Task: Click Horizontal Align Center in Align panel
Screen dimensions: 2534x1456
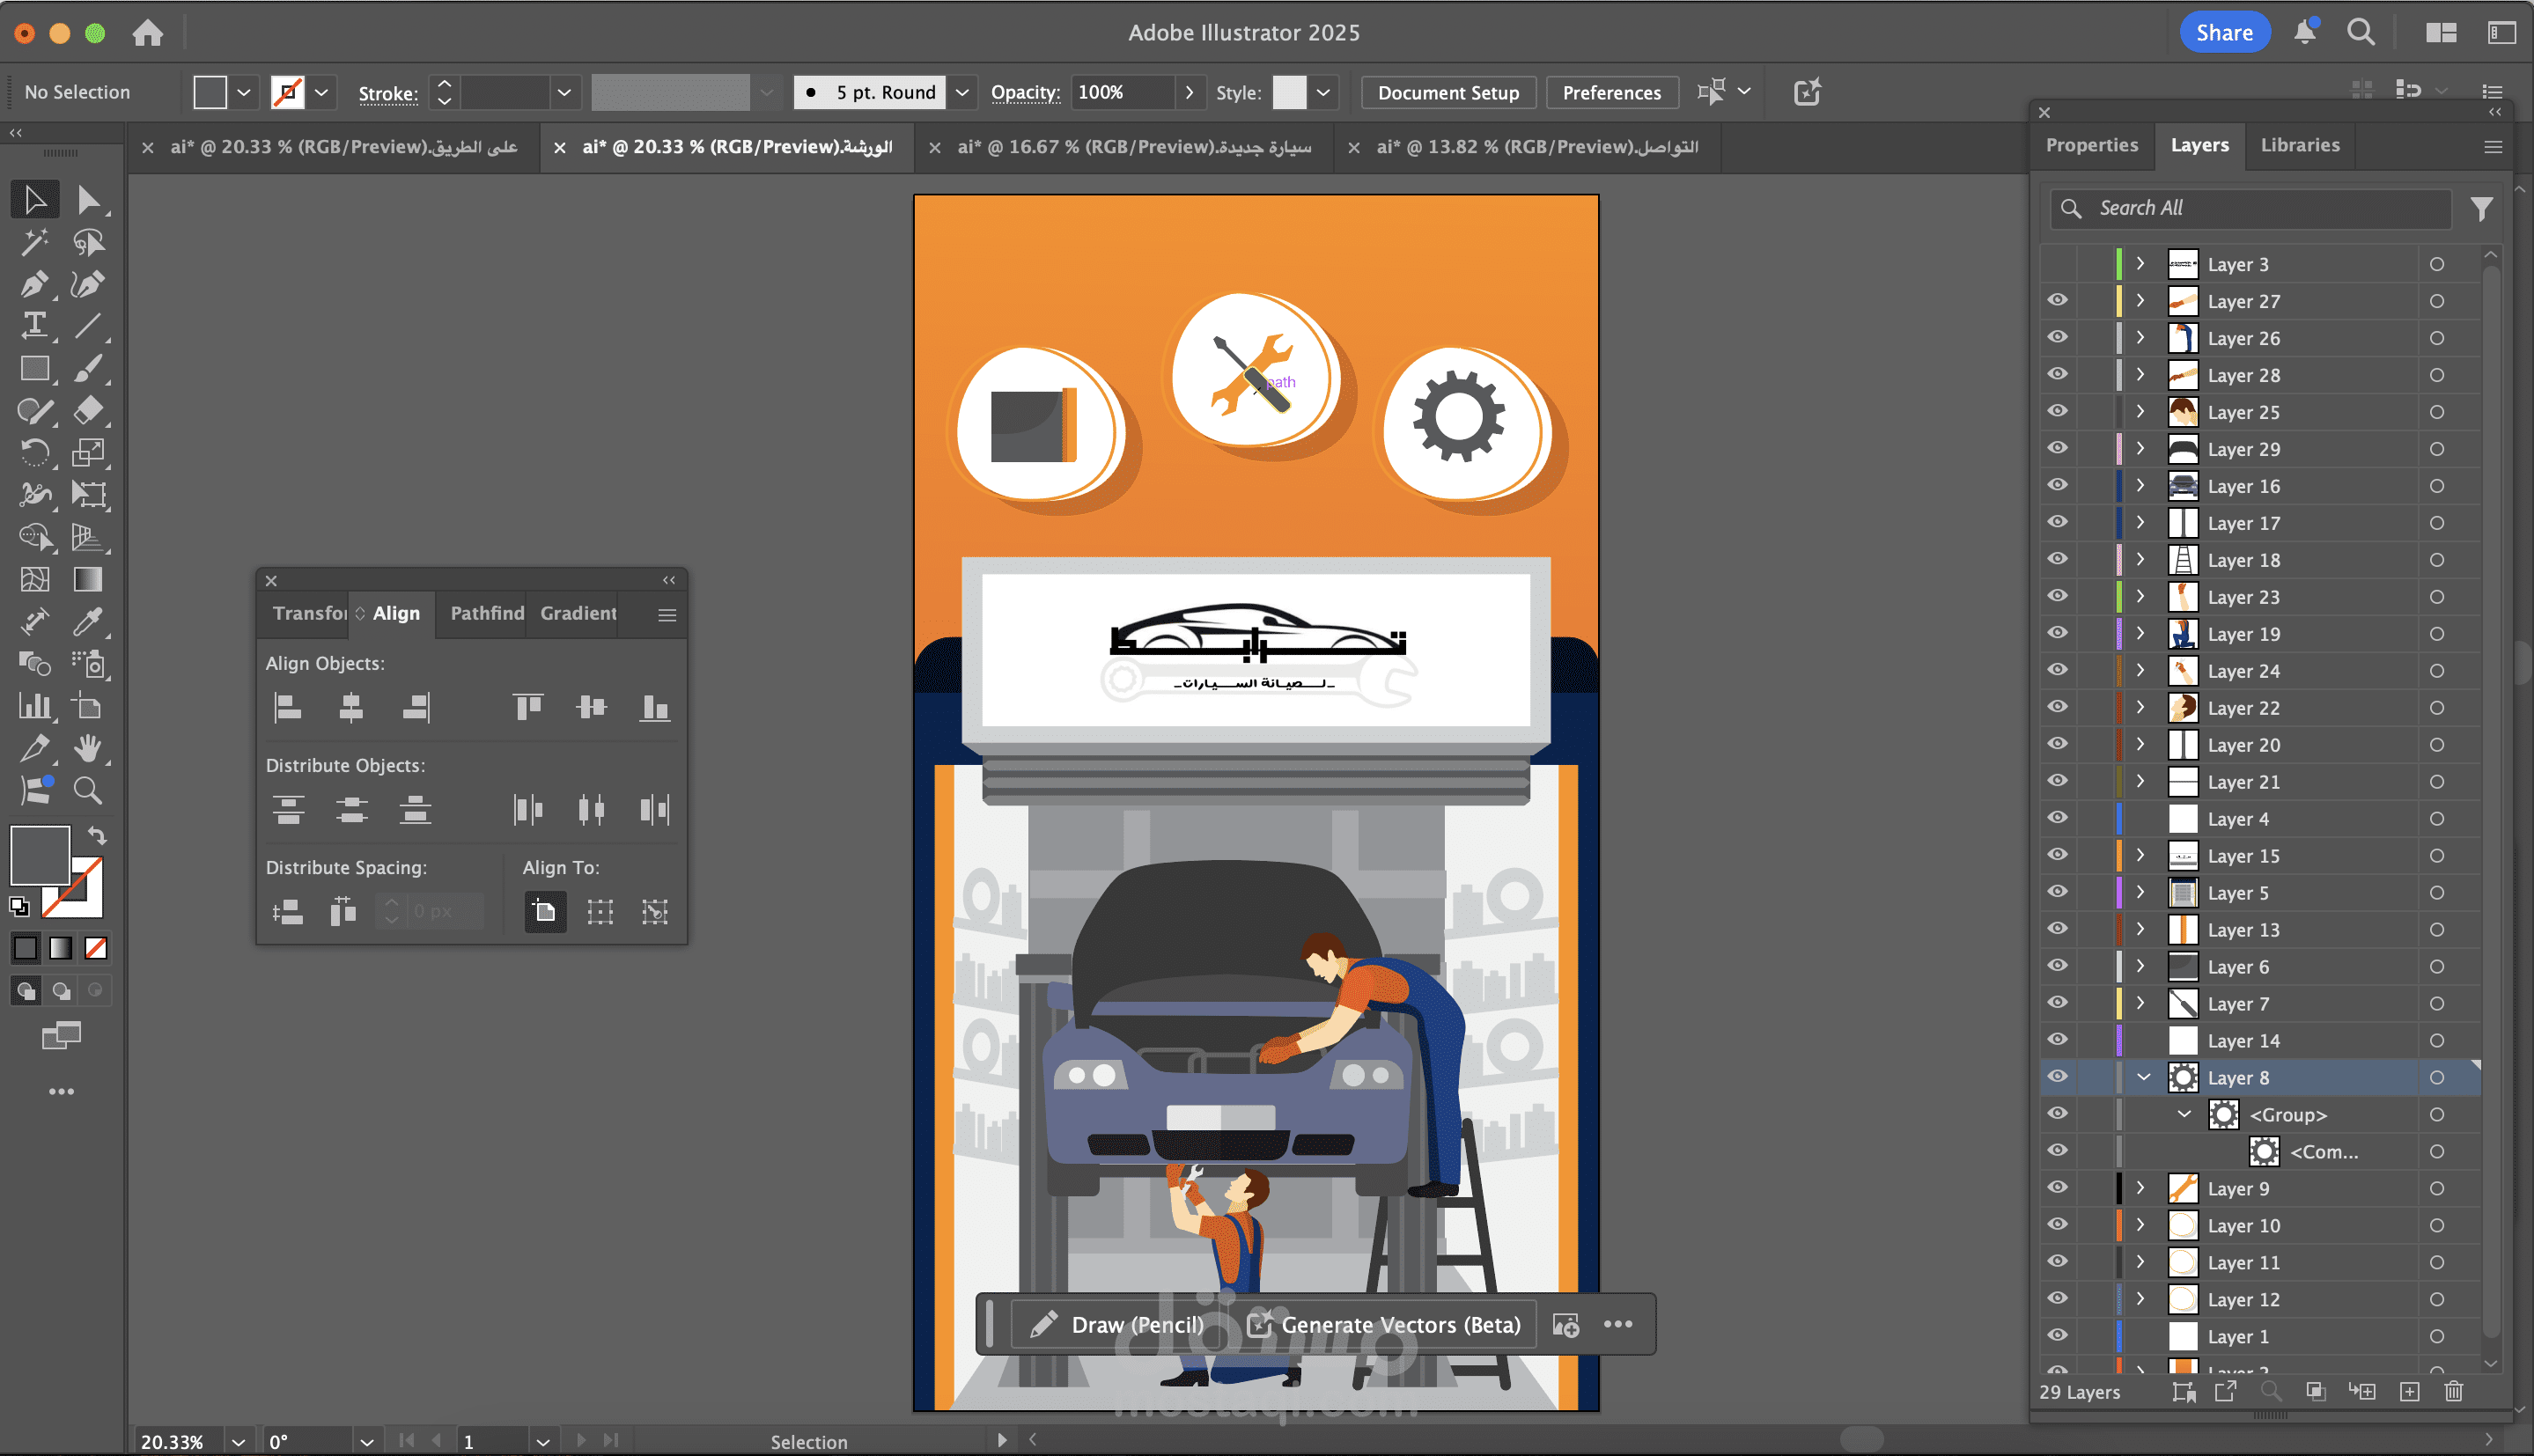Action: 351,708
